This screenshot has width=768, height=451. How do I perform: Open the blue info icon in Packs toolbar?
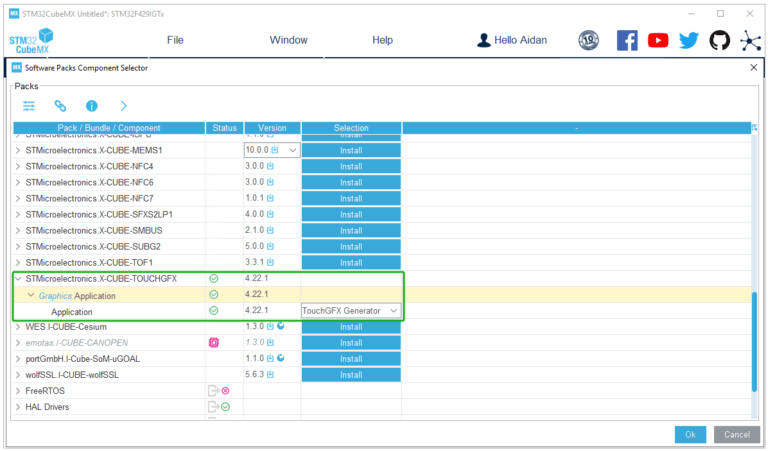coord(91,105)
